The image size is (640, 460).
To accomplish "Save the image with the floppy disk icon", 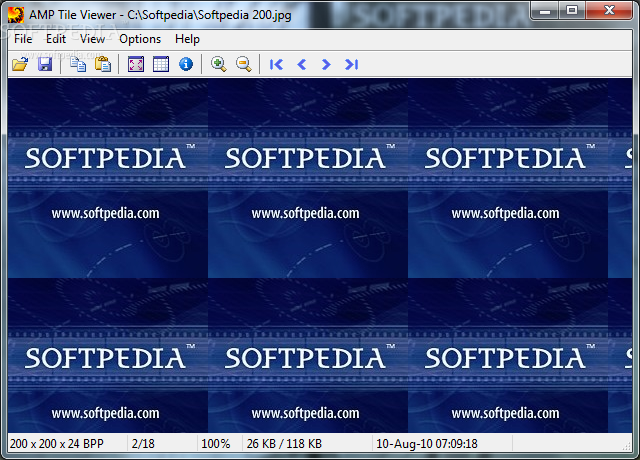I will (x=45, y=64).
